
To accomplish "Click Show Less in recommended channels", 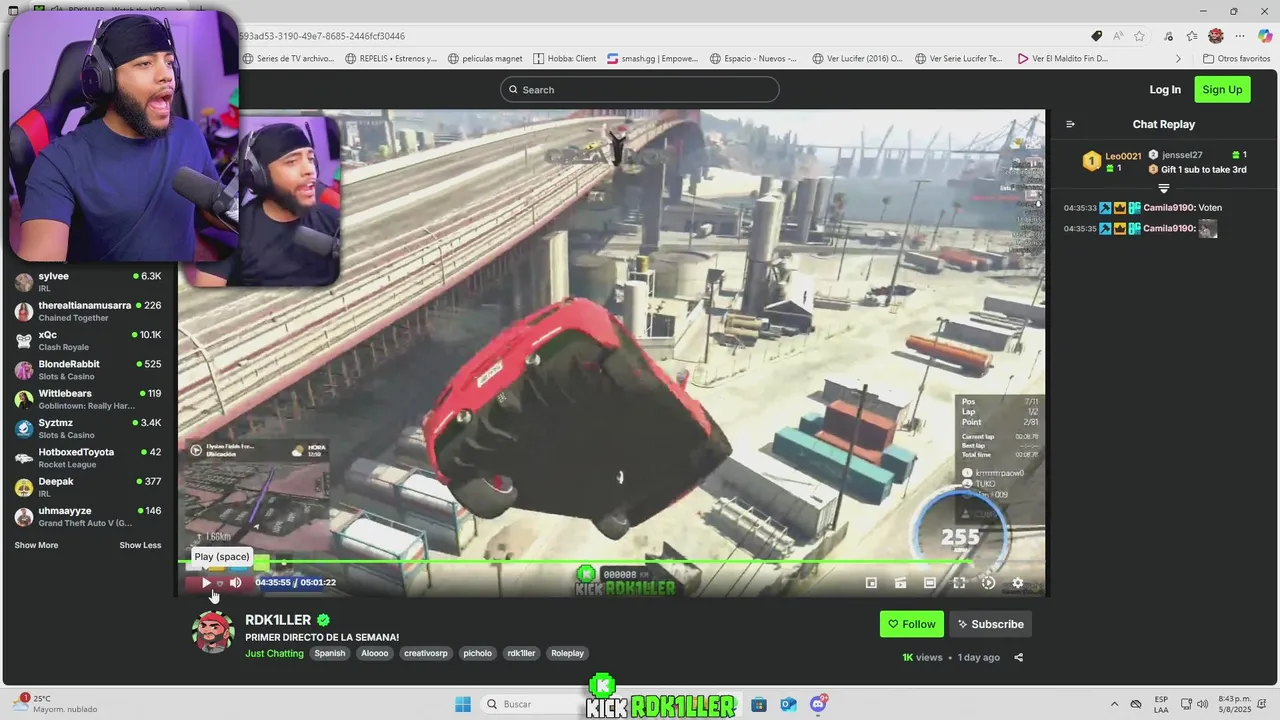I will point(140,545).
